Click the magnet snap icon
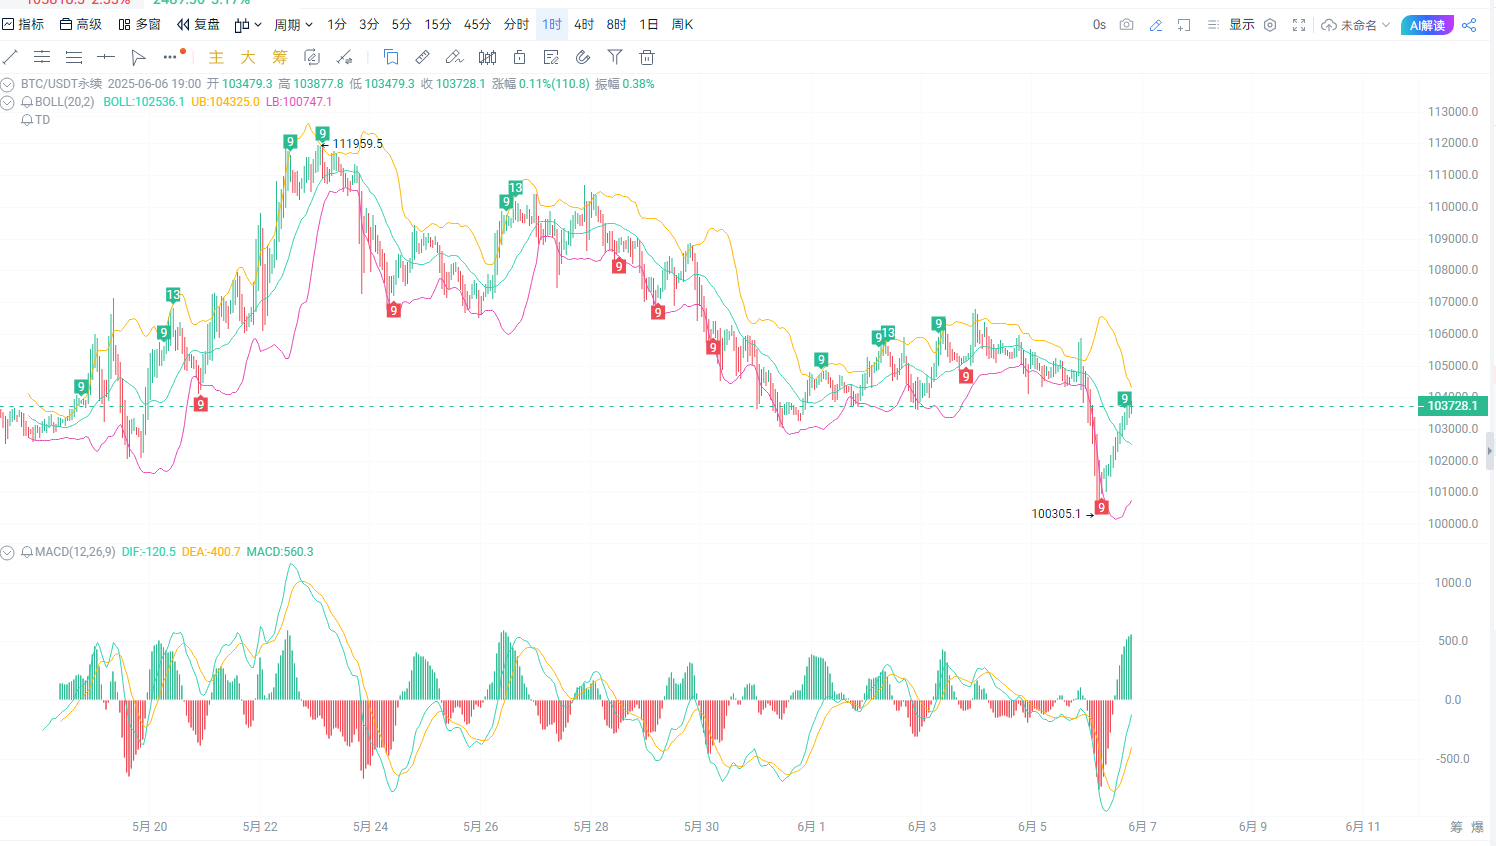 (583, 57)
